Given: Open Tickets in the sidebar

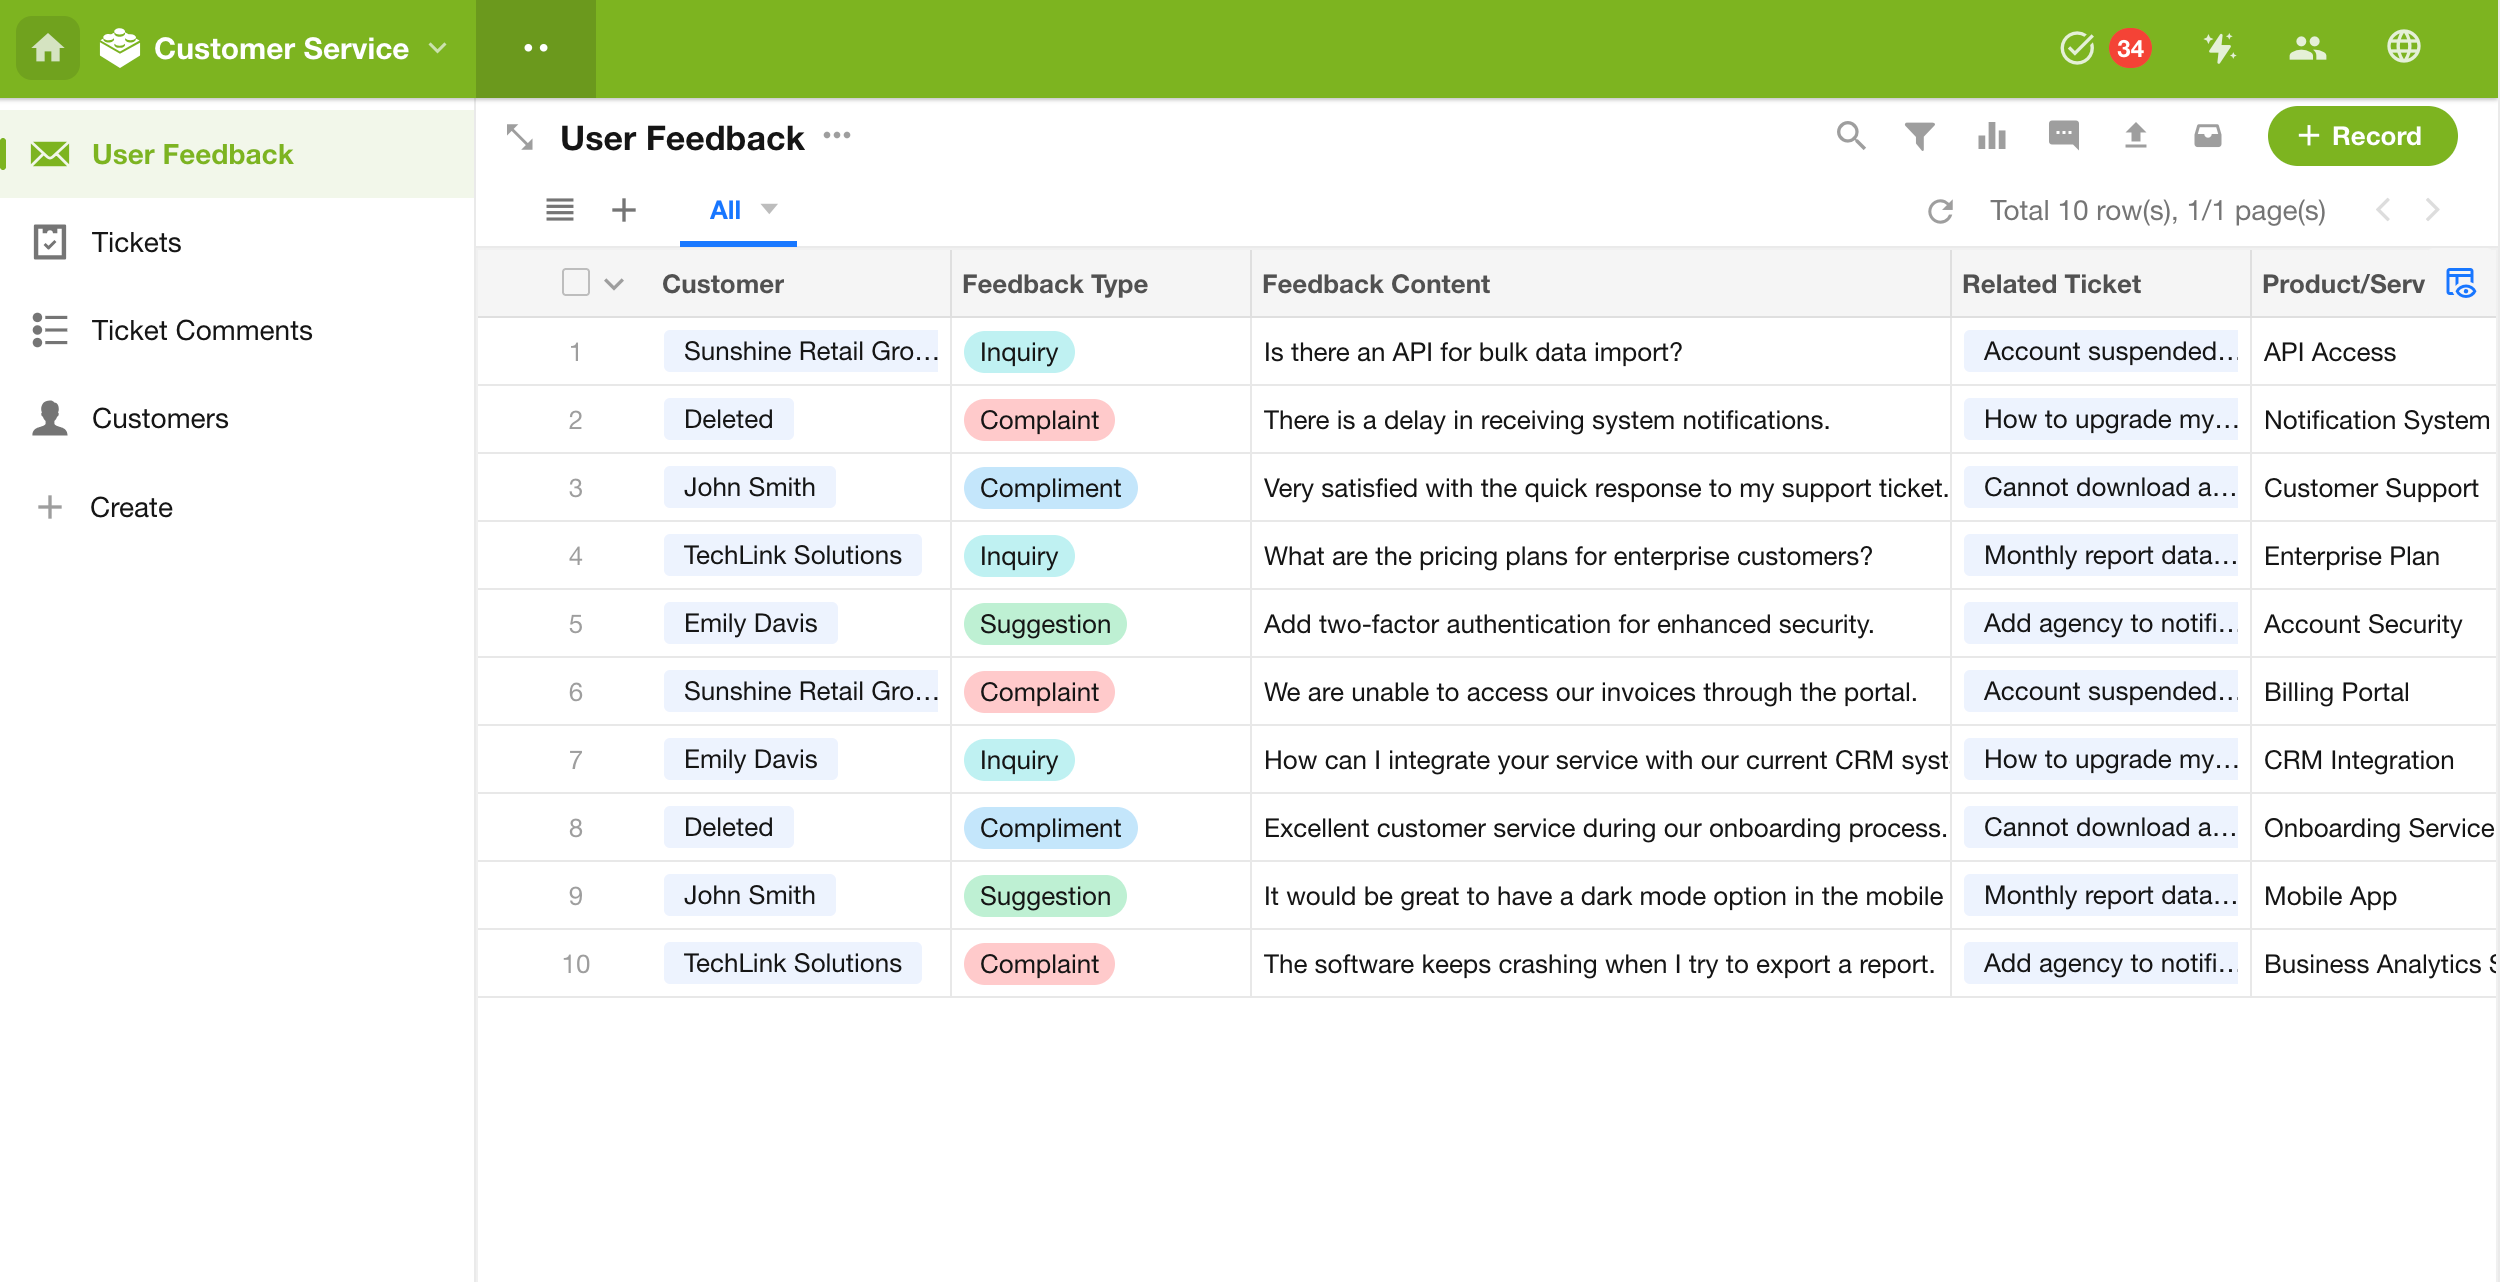Looking at the screenshot, I should click(x=136, y=242).
